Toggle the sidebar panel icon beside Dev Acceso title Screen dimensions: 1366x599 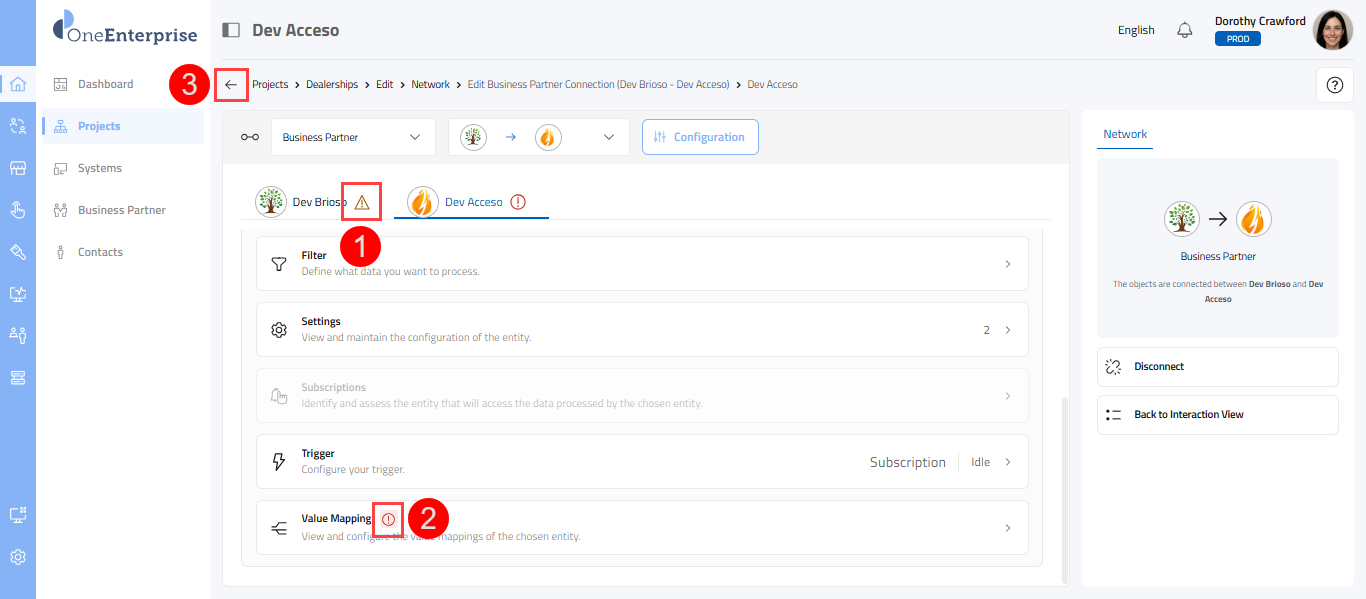coord(231,30)
